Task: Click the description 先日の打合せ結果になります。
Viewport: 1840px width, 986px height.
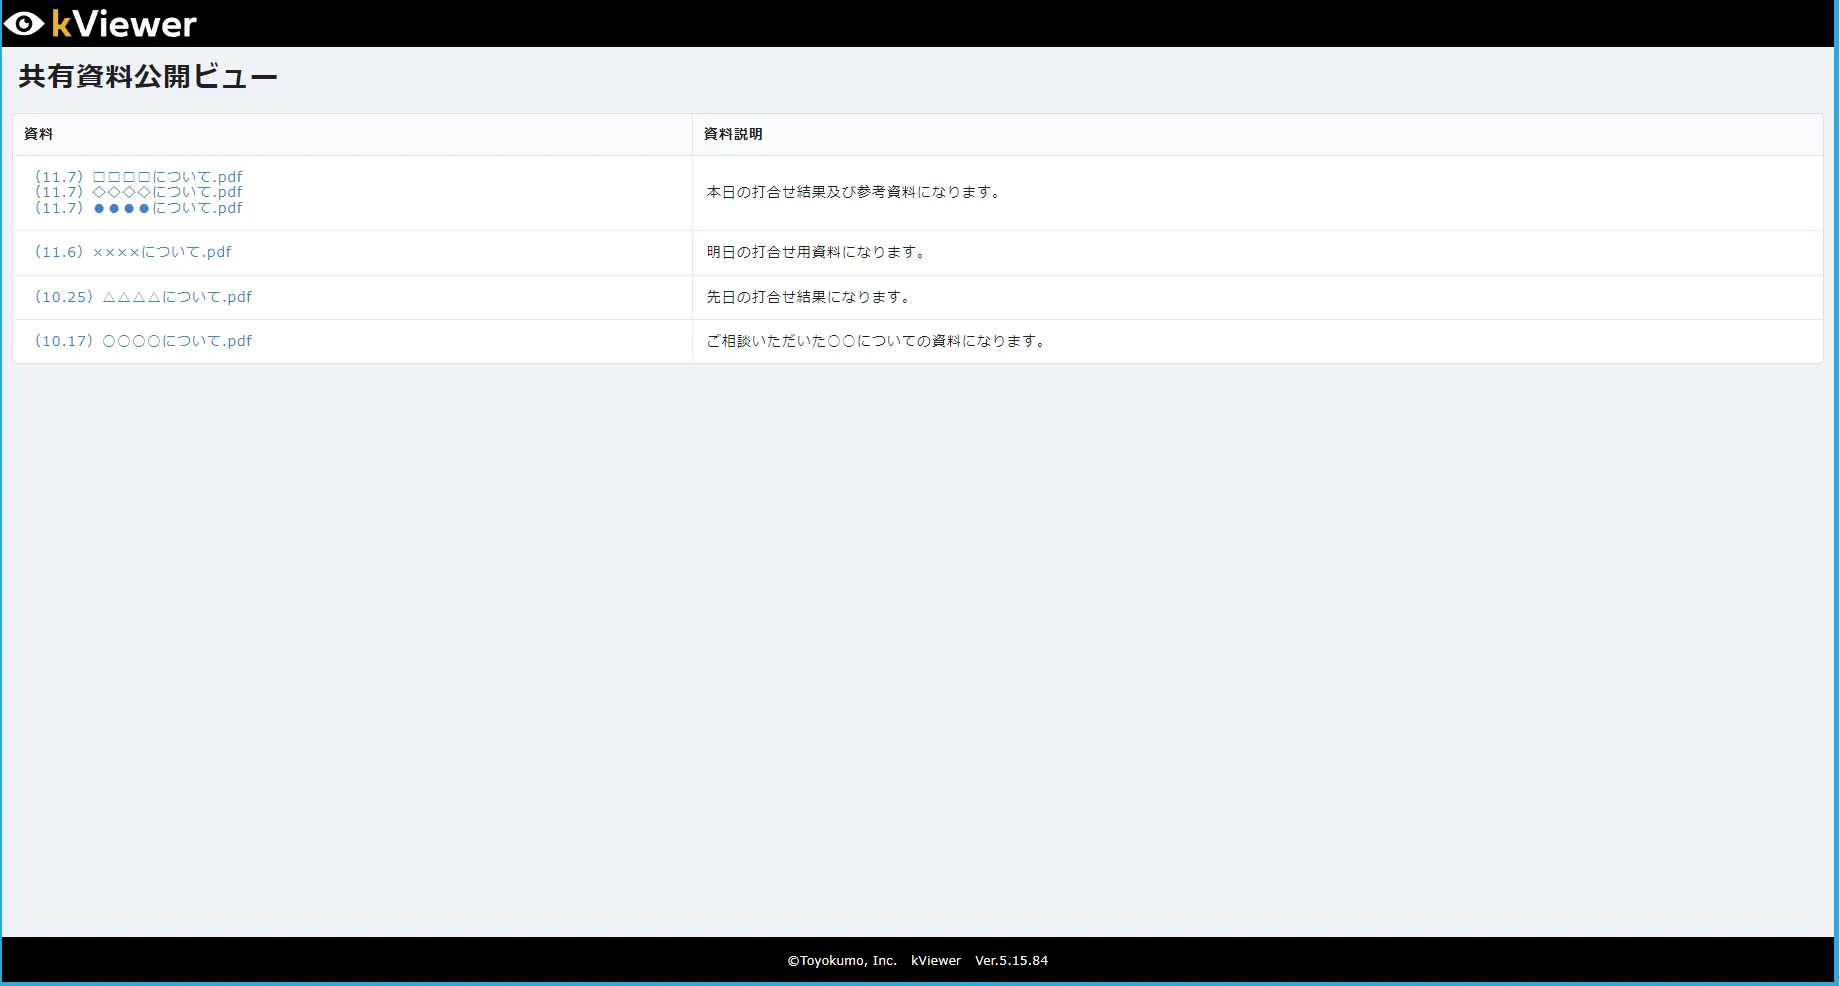Action: click(x=809, y=297)
